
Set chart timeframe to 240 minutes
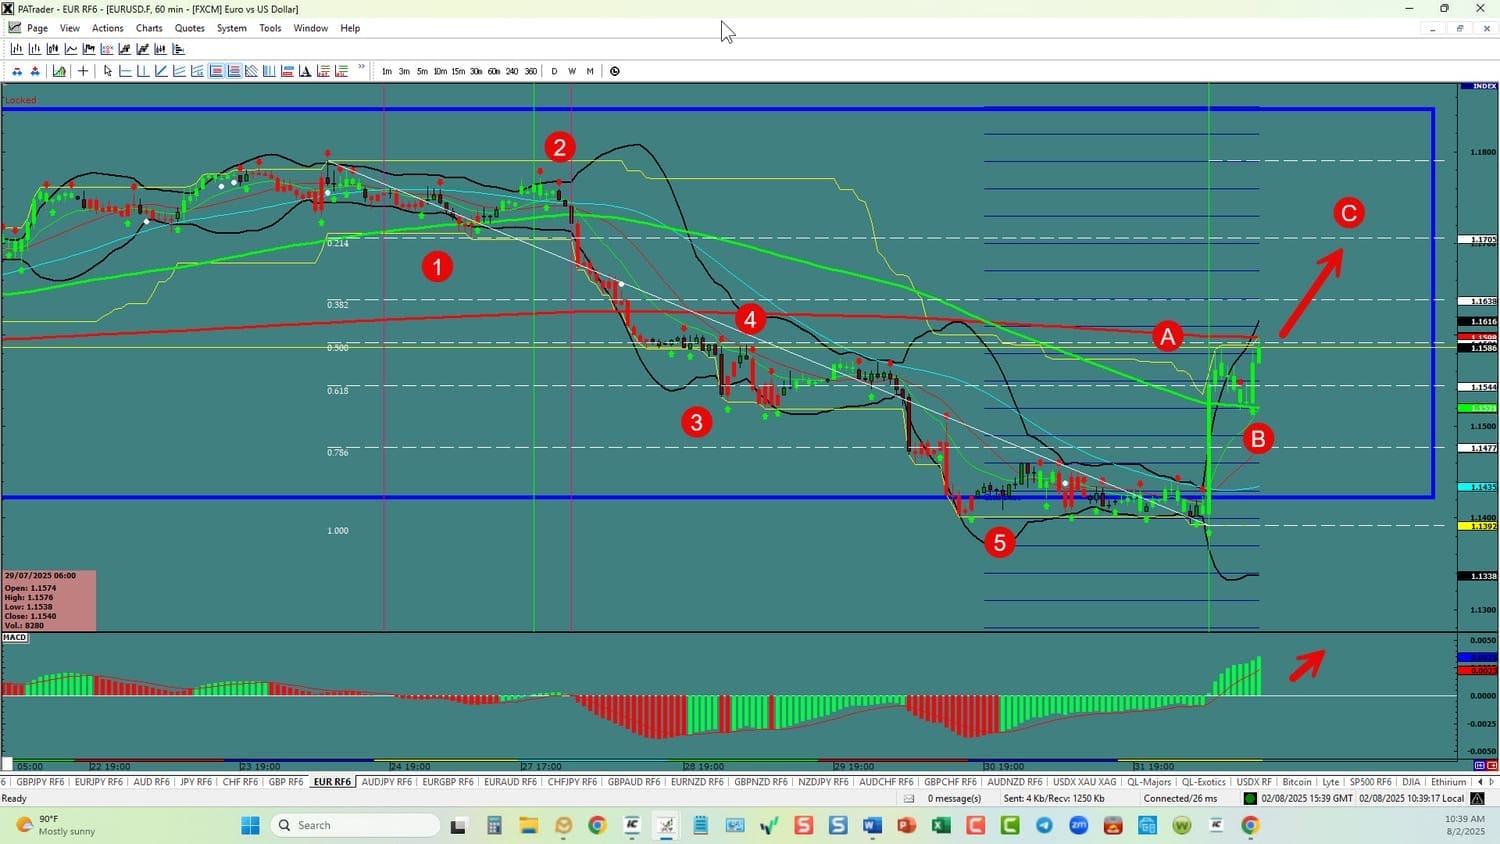point(512,71)
